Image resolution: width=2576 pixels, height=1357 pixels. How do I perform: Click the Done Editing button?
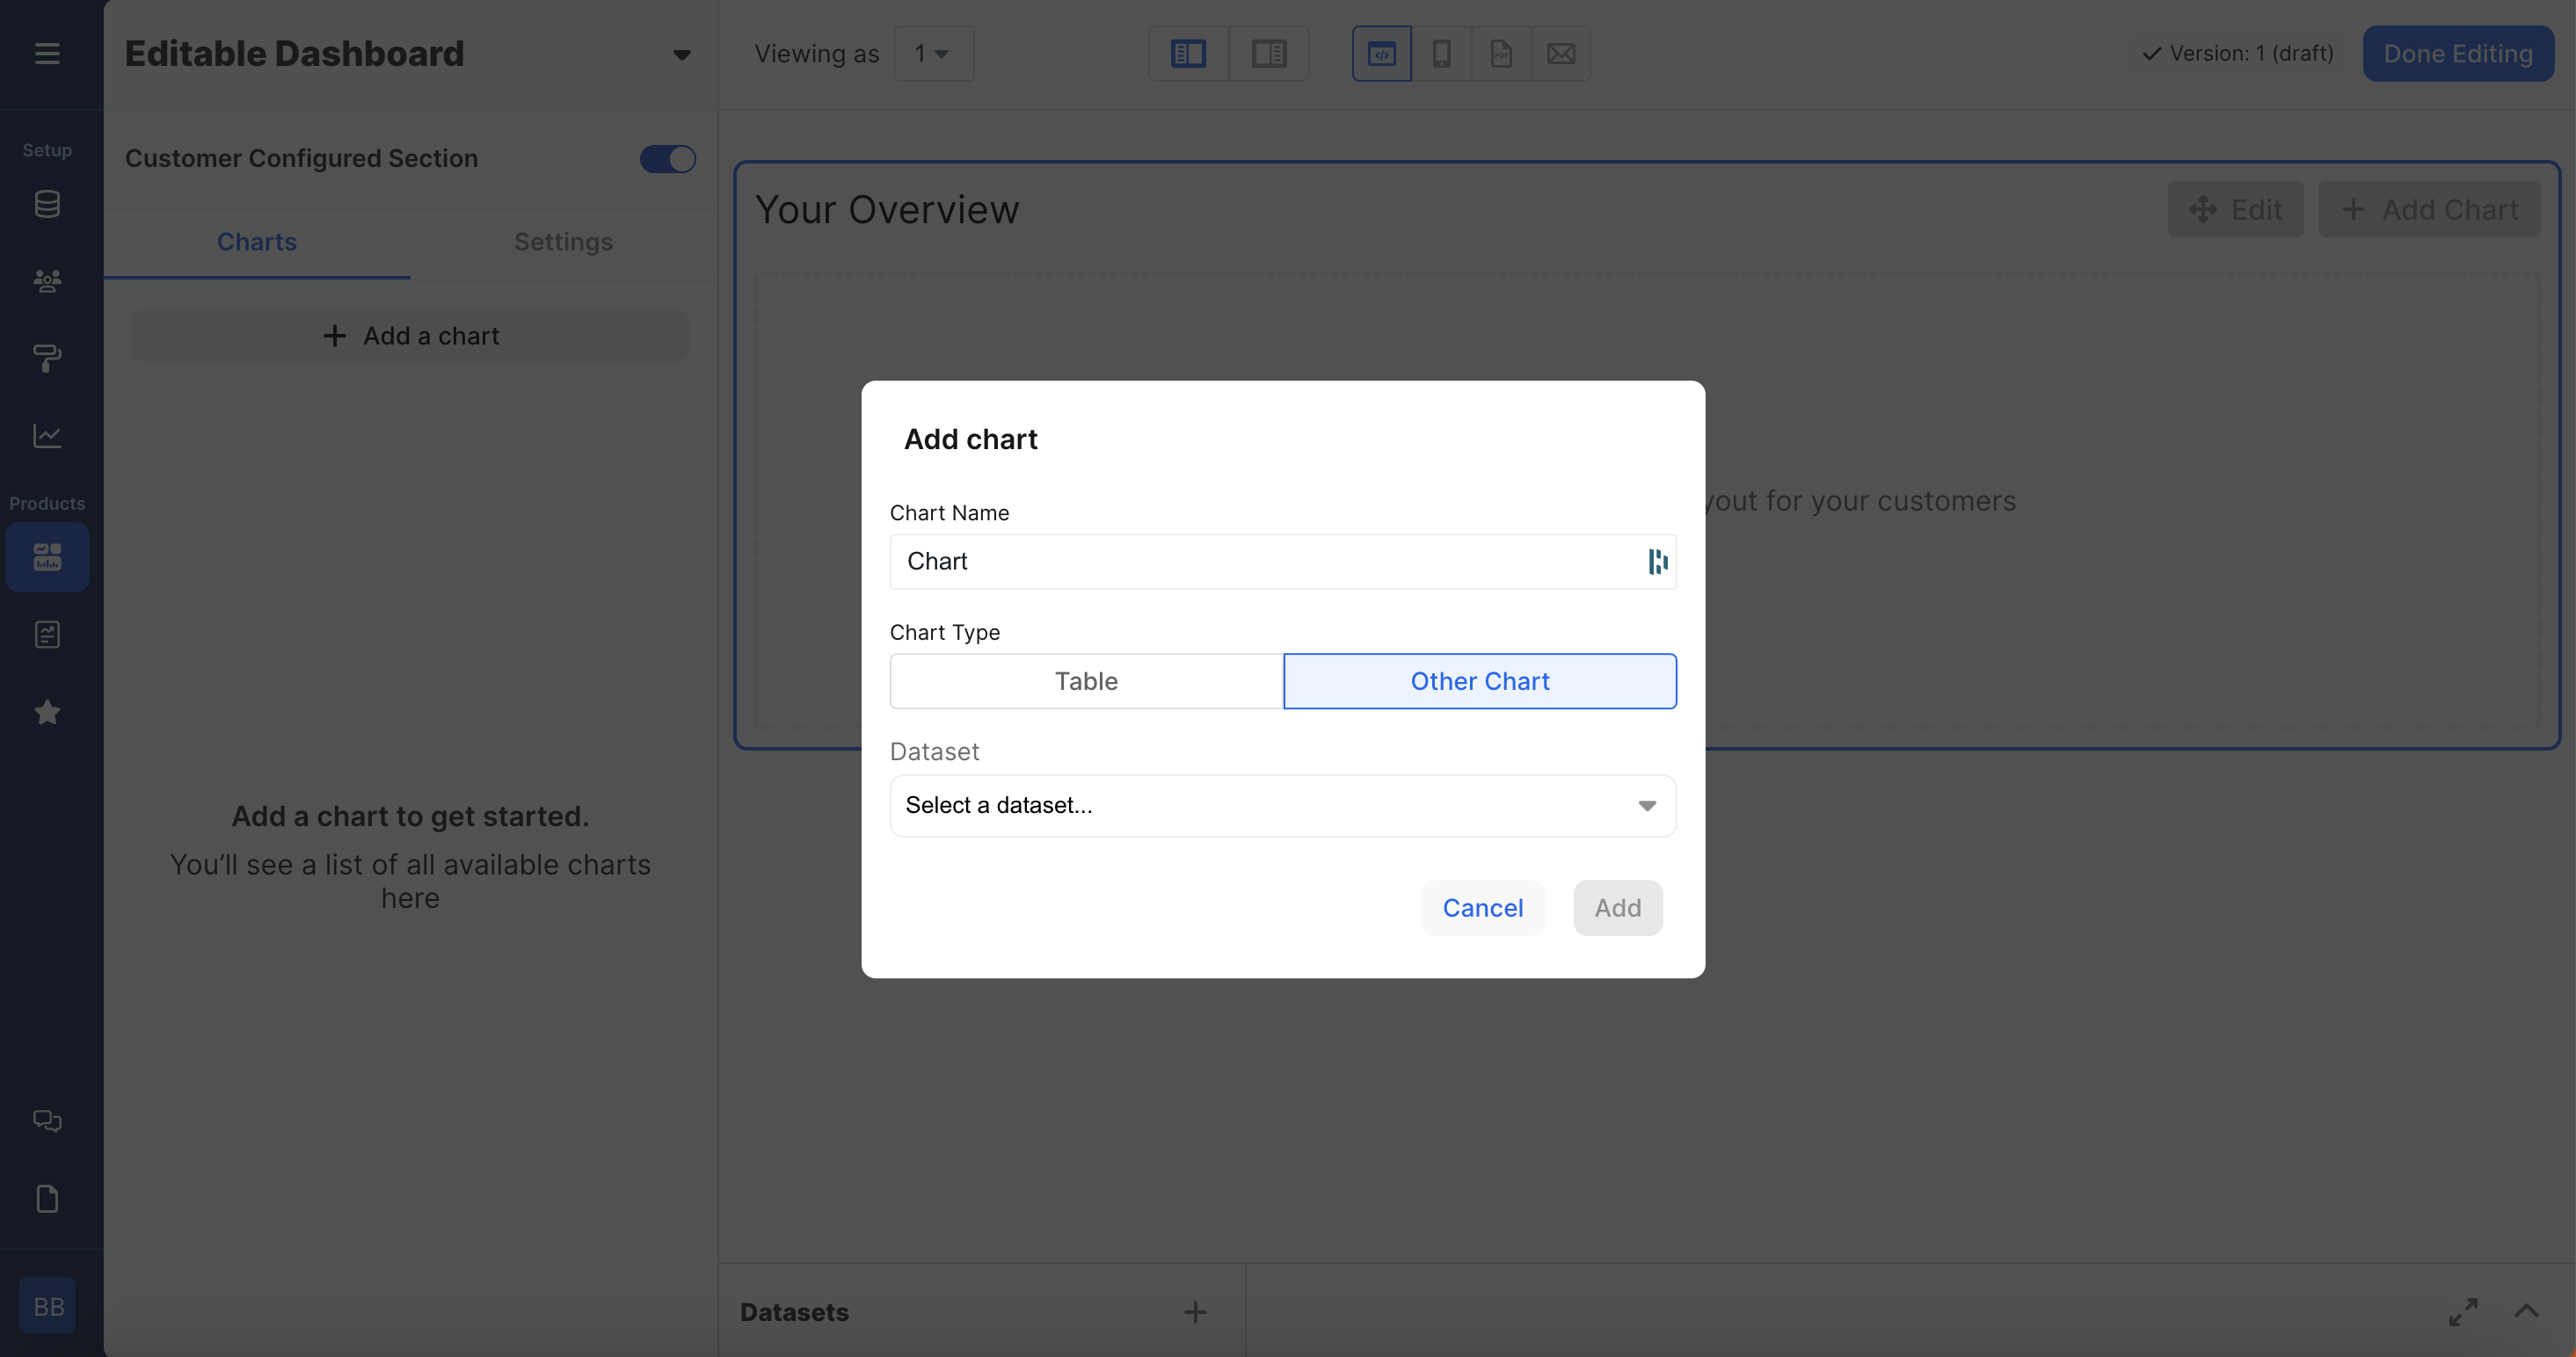(x=2457, y=53)
